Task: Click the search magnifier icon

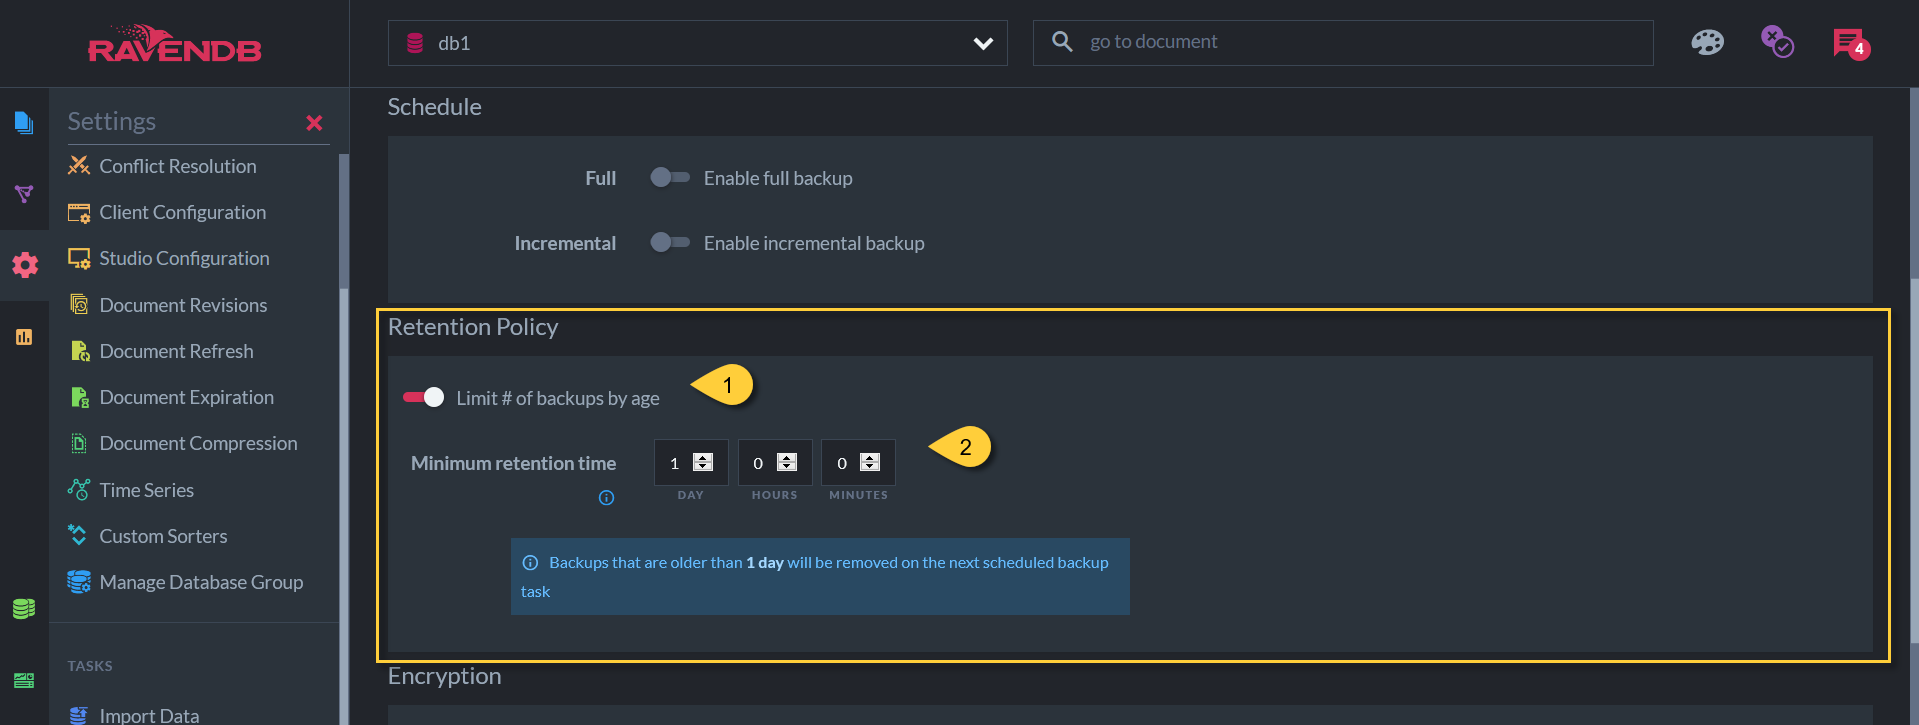Action: [1062, 42]
